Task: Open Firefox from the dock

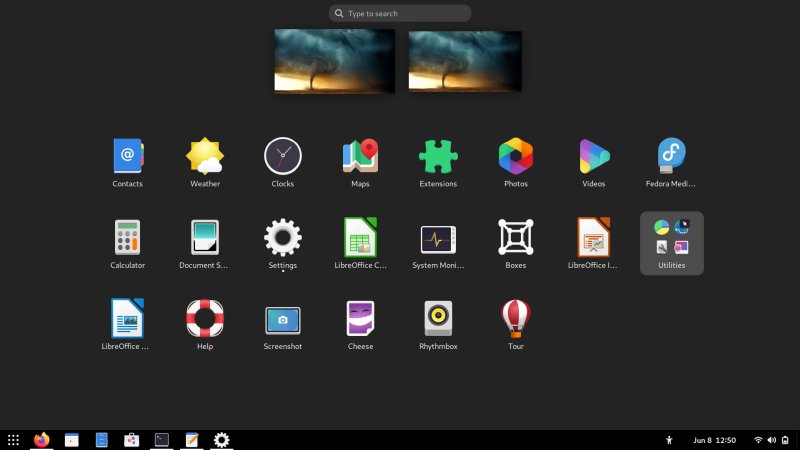Action: (41, 440)
